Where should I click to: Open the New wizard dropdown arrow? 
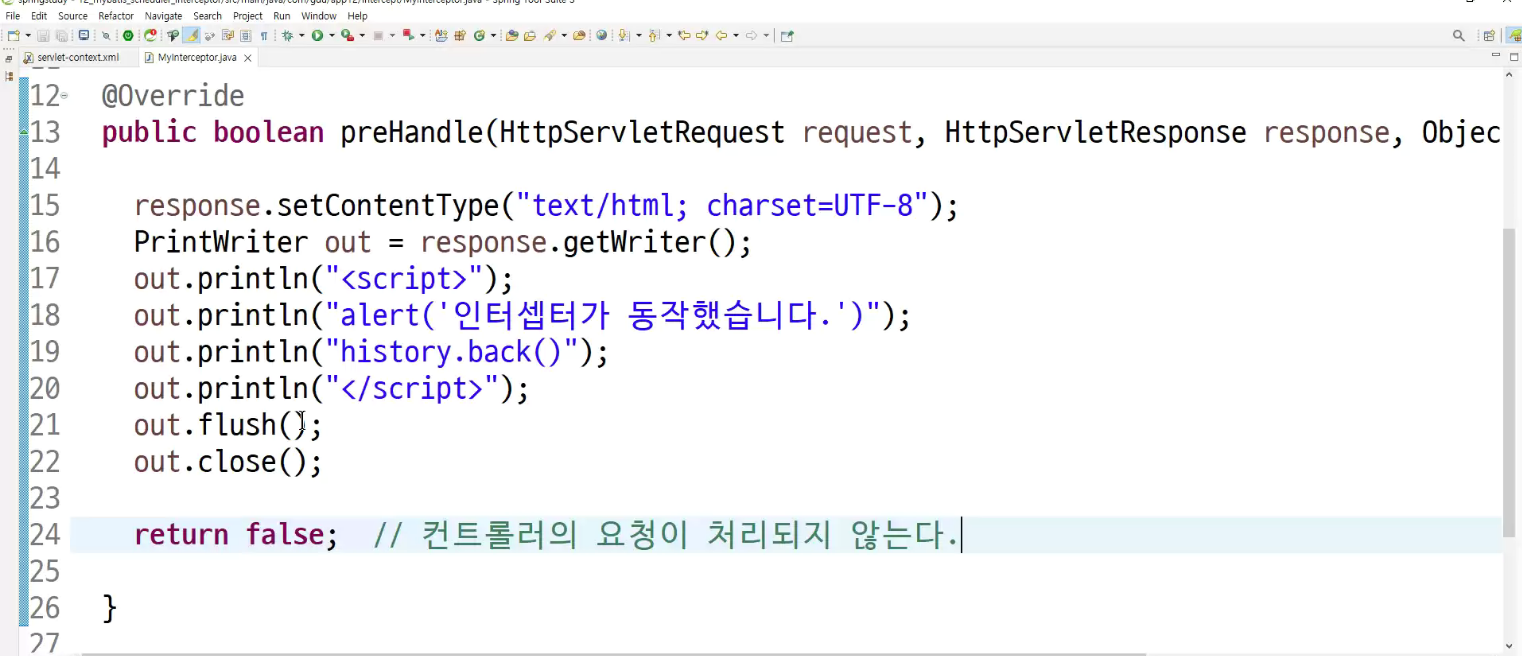point(28,35)
